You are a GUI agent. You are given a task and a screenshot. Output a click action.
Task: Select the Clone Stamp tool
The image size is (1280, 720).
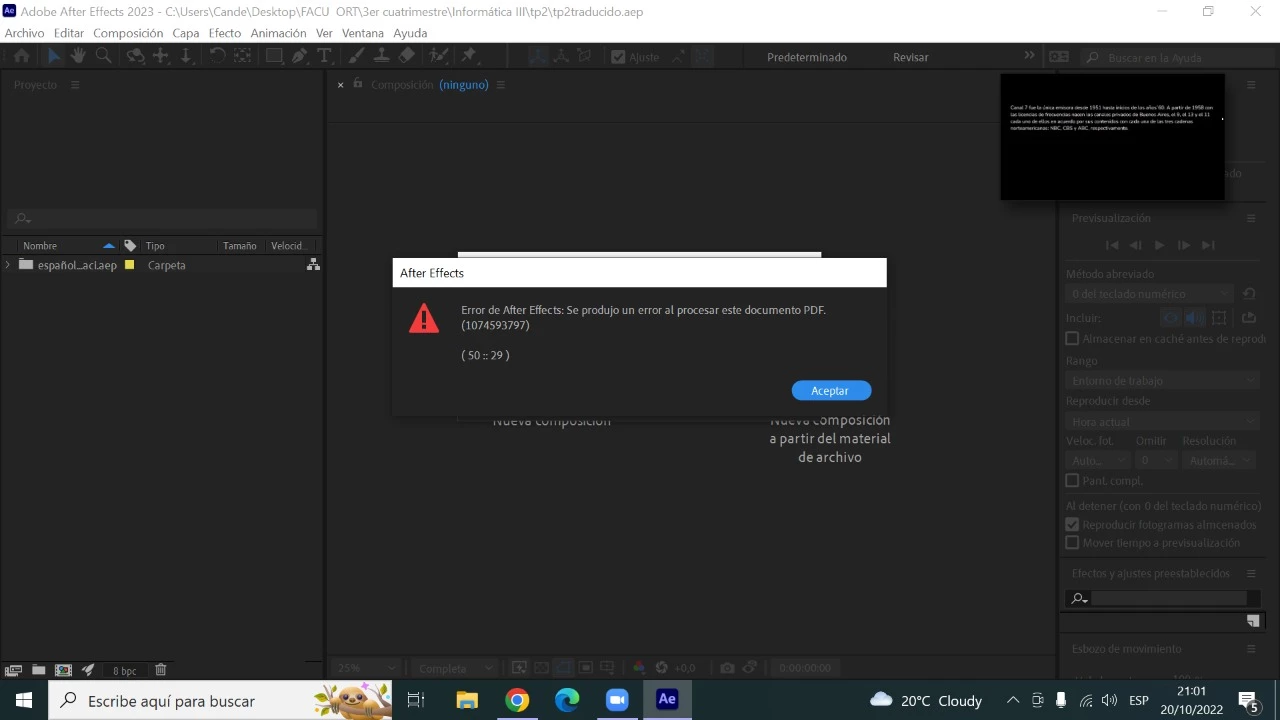(x=381, y=57)
